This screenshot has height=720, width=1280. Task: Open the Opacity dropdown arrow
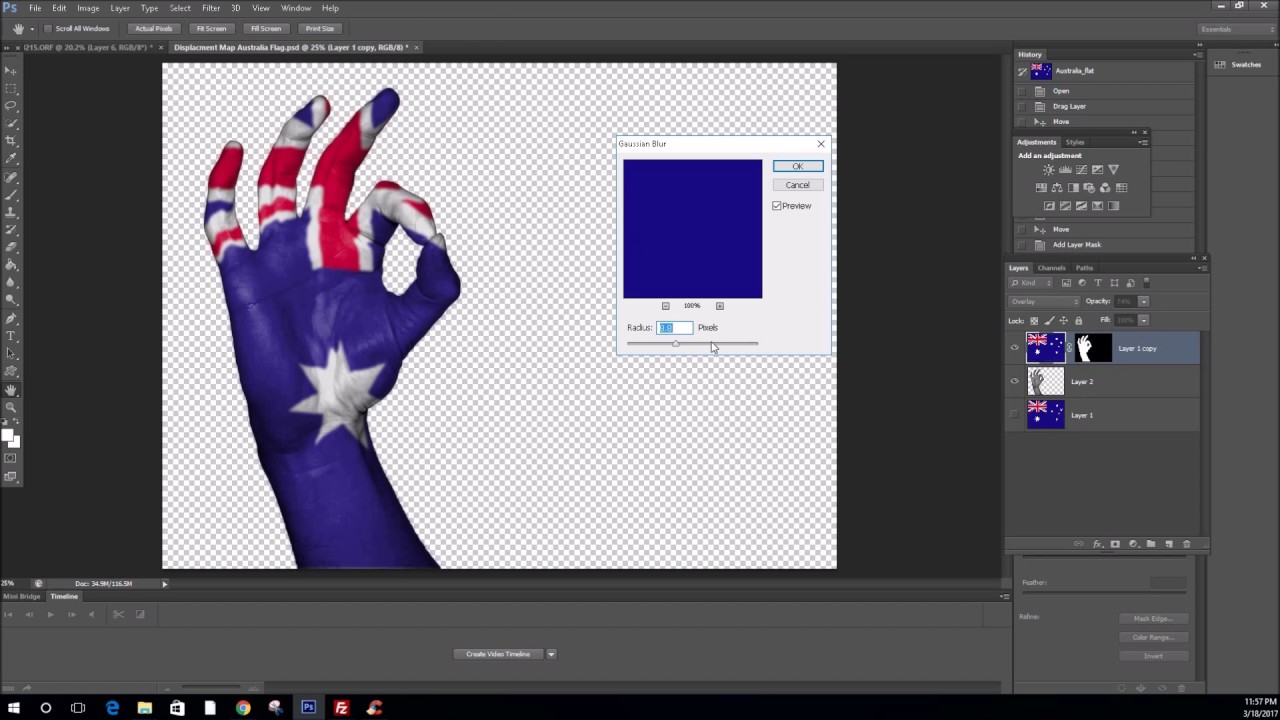tap(1144, 301)
